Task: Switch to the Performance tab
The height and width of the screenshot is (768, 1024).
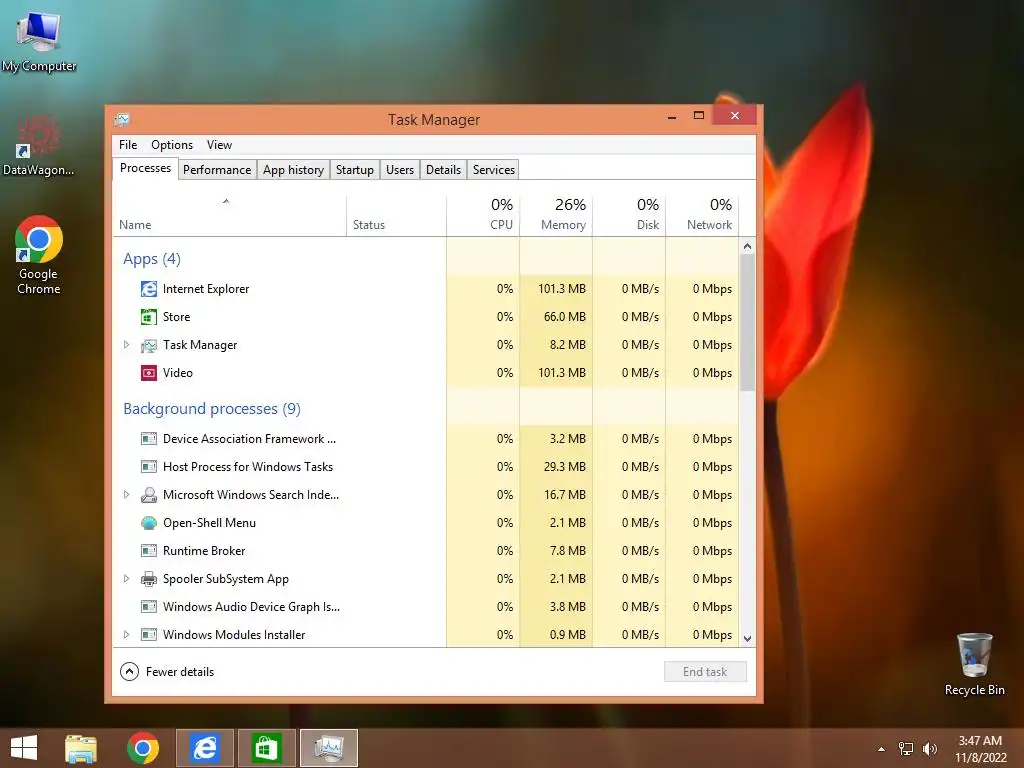Action: pos(217,170)
